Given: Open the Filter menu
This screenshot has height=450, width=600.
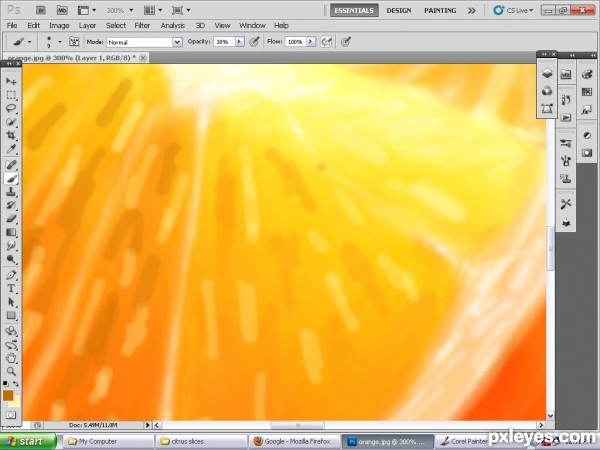Looking at the screenshot, I should [142, 26].
